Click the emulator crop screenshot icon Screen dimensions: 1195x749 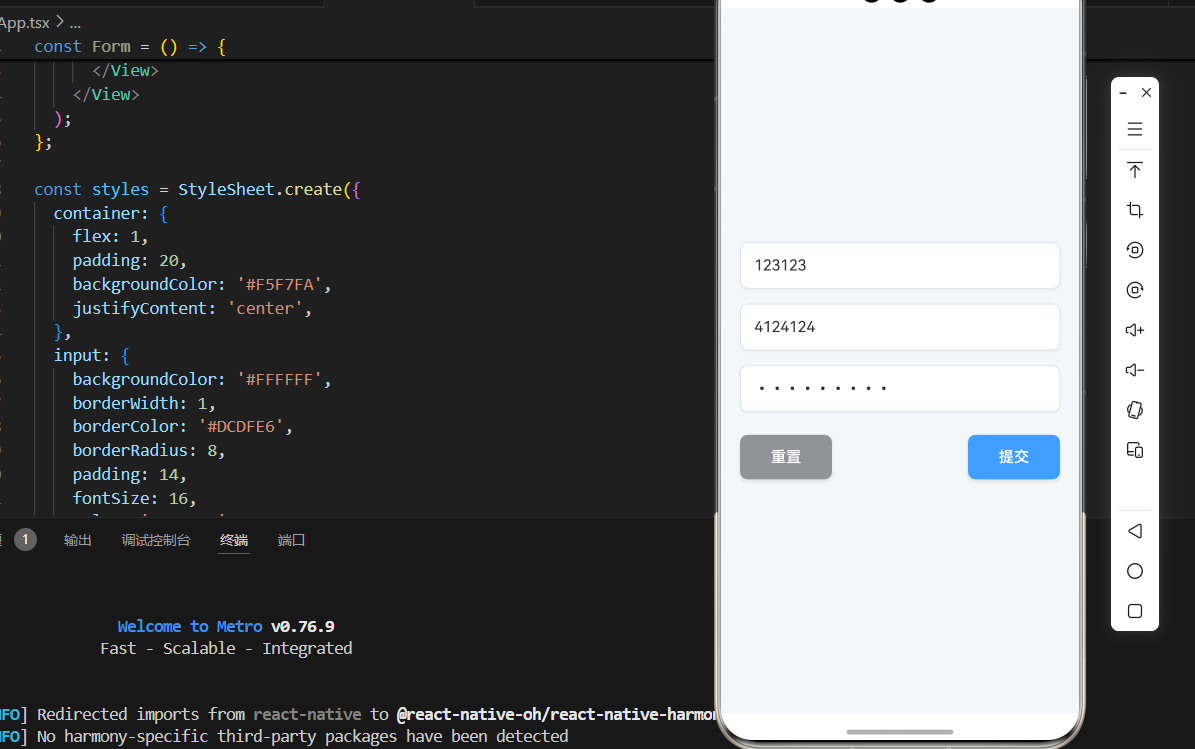click(1135, 210)
